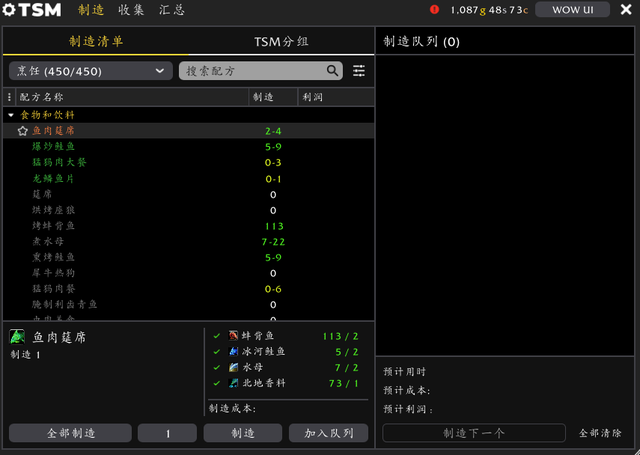Click the 制造下一个 button
Screen dimensions: 640x455
coord(474,433)
